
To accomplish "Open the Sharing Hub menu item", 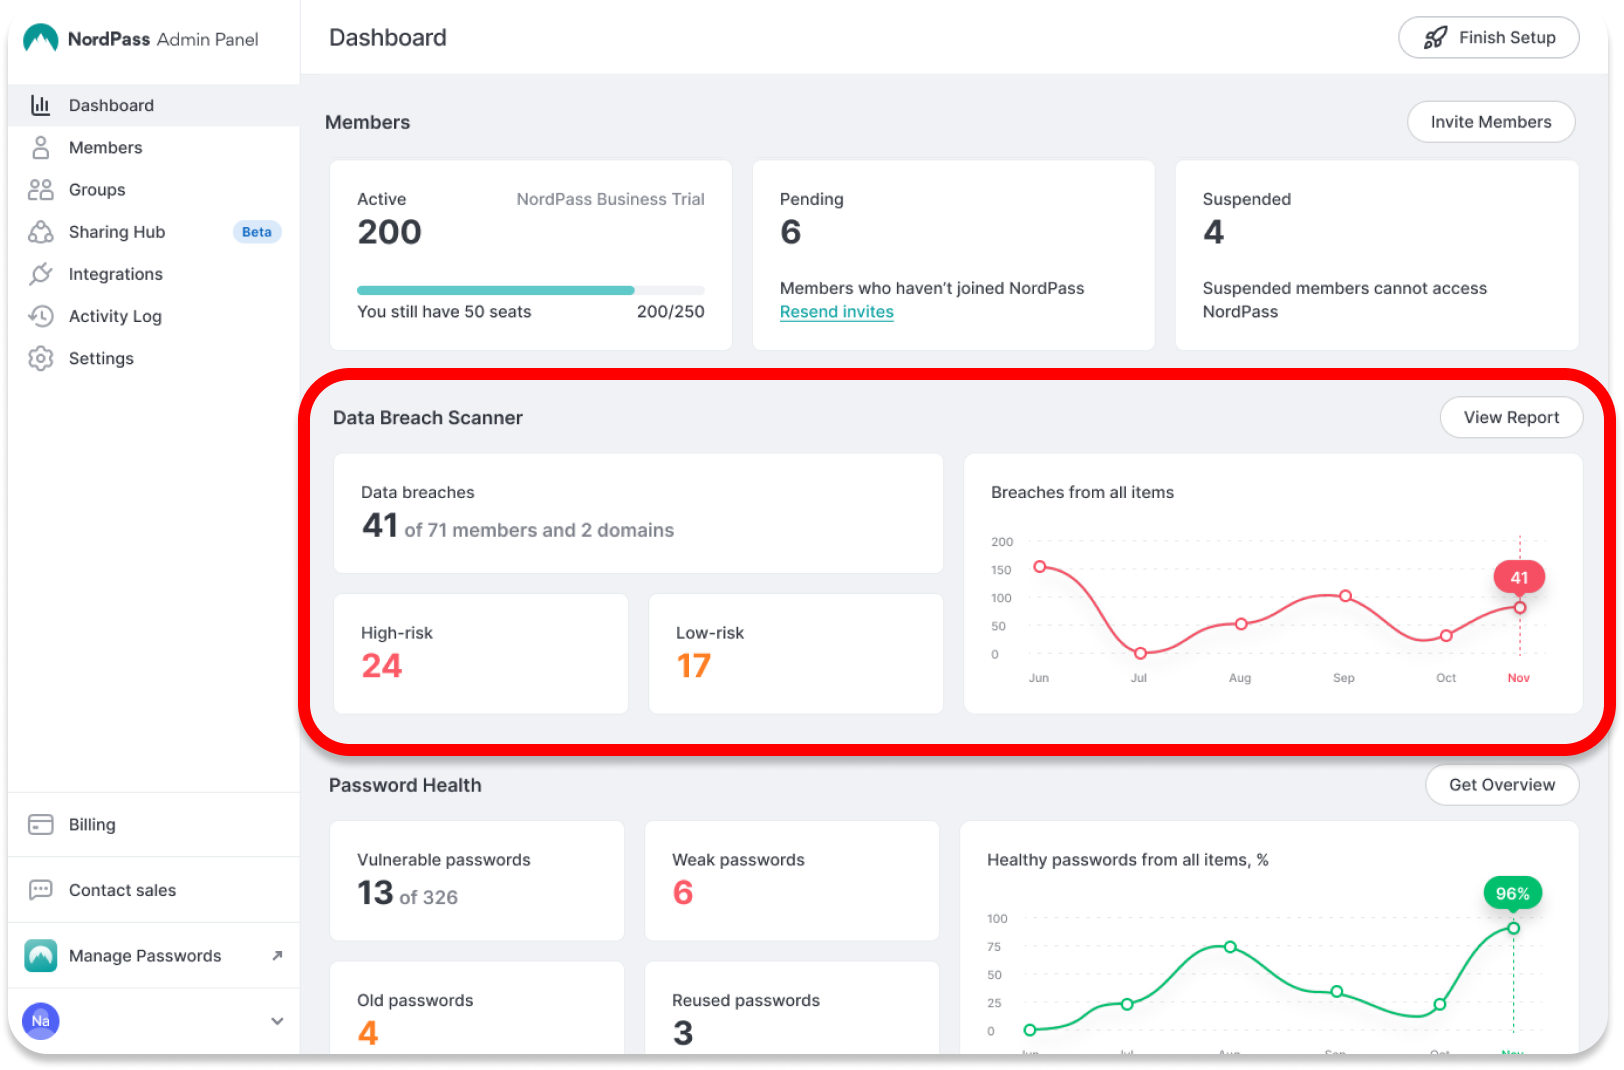I will (154, 232).
